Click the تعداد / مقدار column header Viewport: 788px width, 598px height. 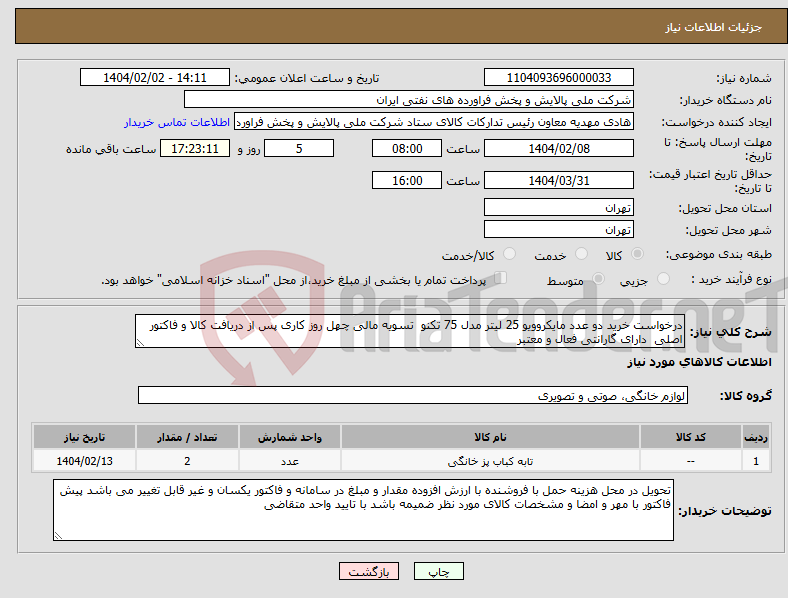tap(187, 437)
